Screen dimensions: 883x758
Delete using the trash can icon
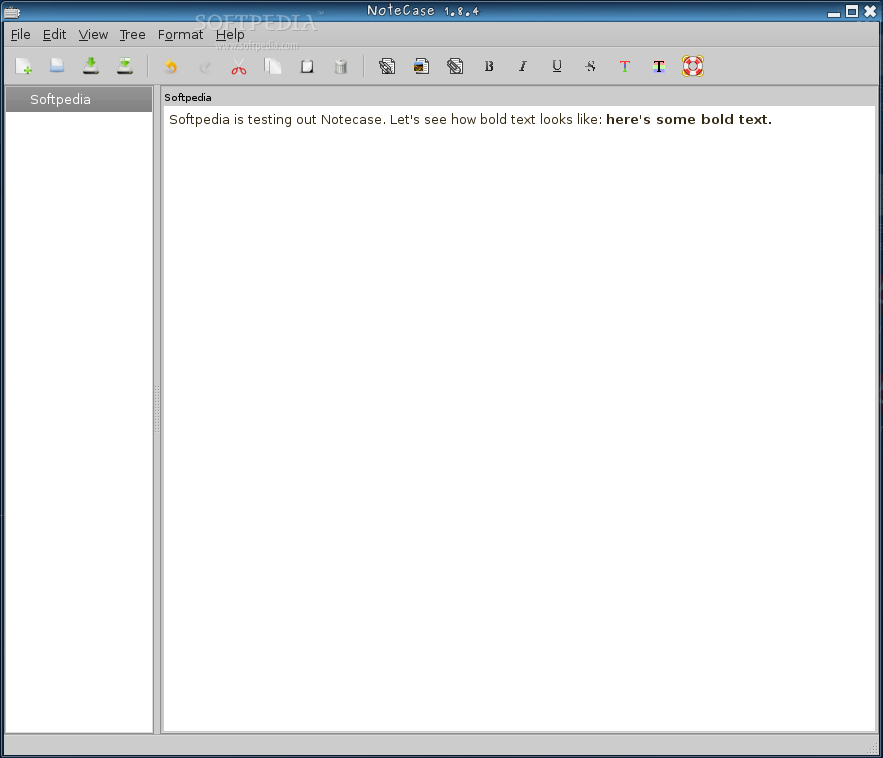pyautogui.click(x=341, y=66)
